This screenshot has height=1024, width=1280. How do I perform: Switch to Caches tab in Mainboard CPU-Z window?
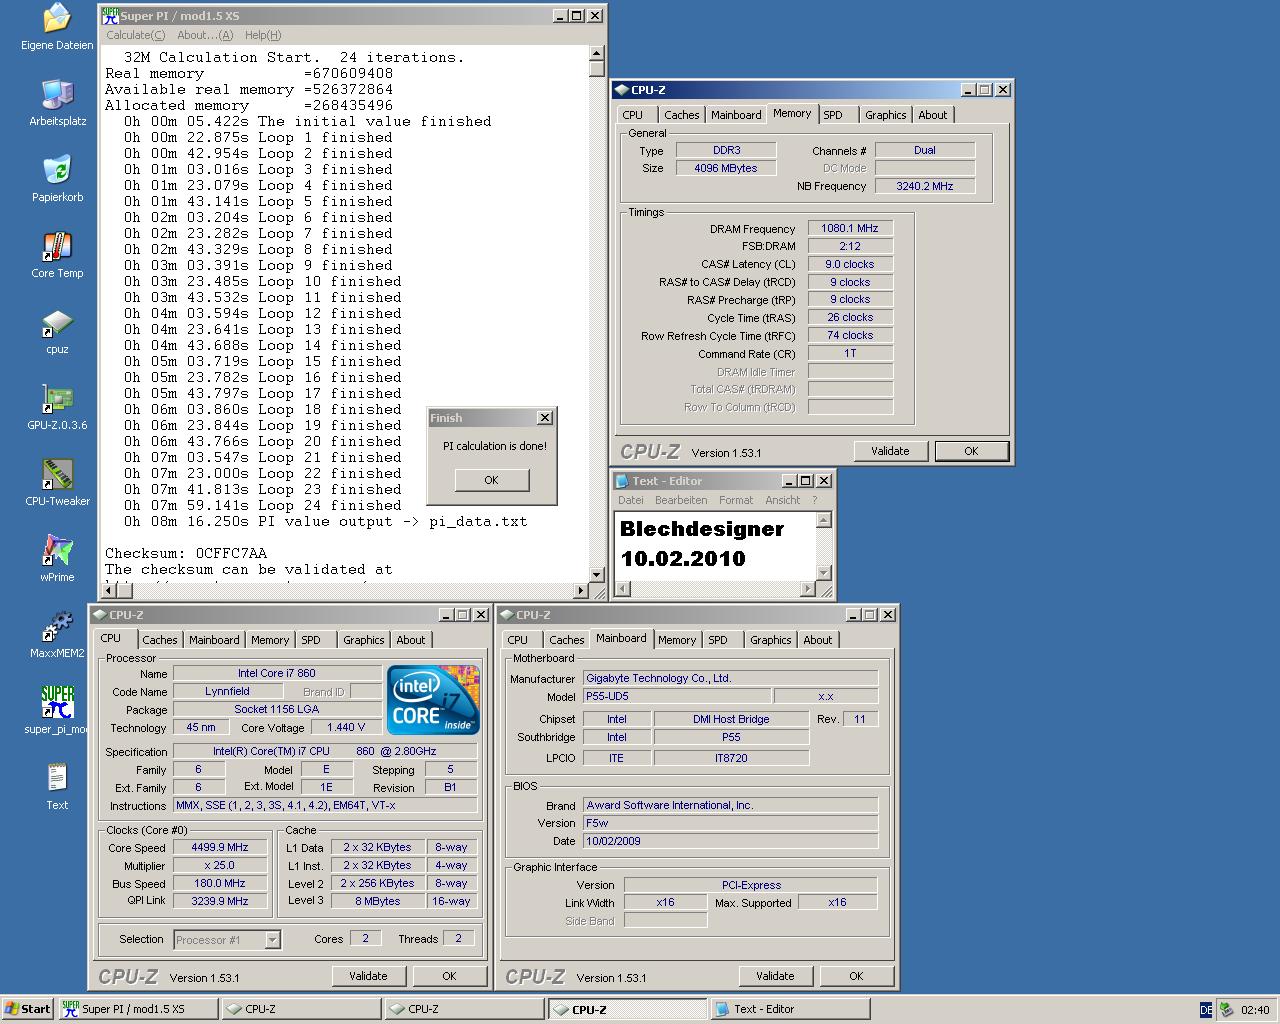(x=566, y=640)
